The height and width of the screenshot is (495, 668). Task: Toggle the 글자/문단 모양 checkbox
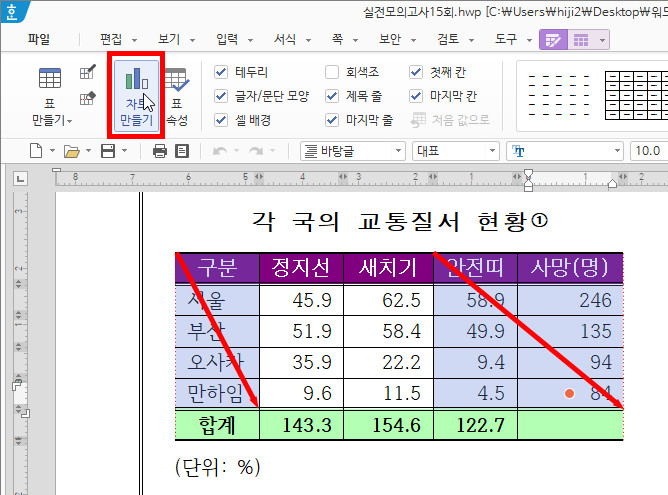221,96
